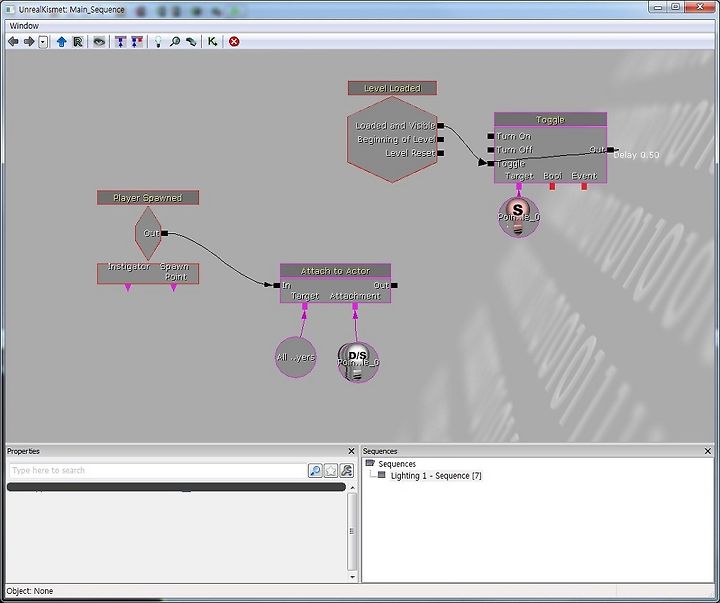Click the Attachment variable connector

(355, 306)
